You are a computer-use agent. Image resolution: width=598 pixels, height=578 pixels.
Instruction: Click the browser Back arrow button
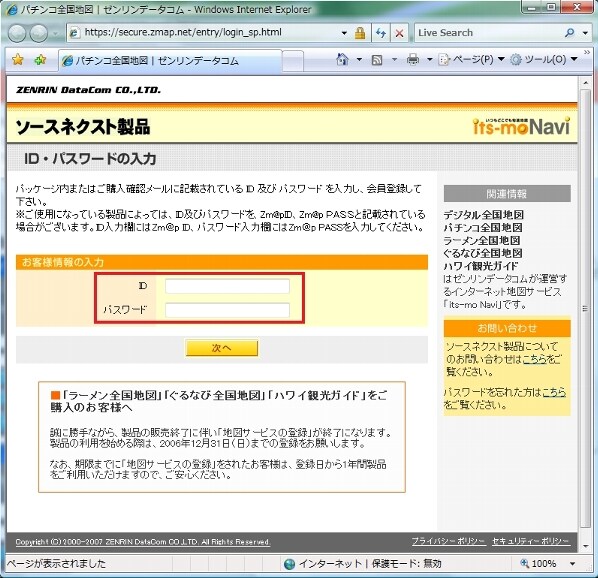click(x=17, y=33)
